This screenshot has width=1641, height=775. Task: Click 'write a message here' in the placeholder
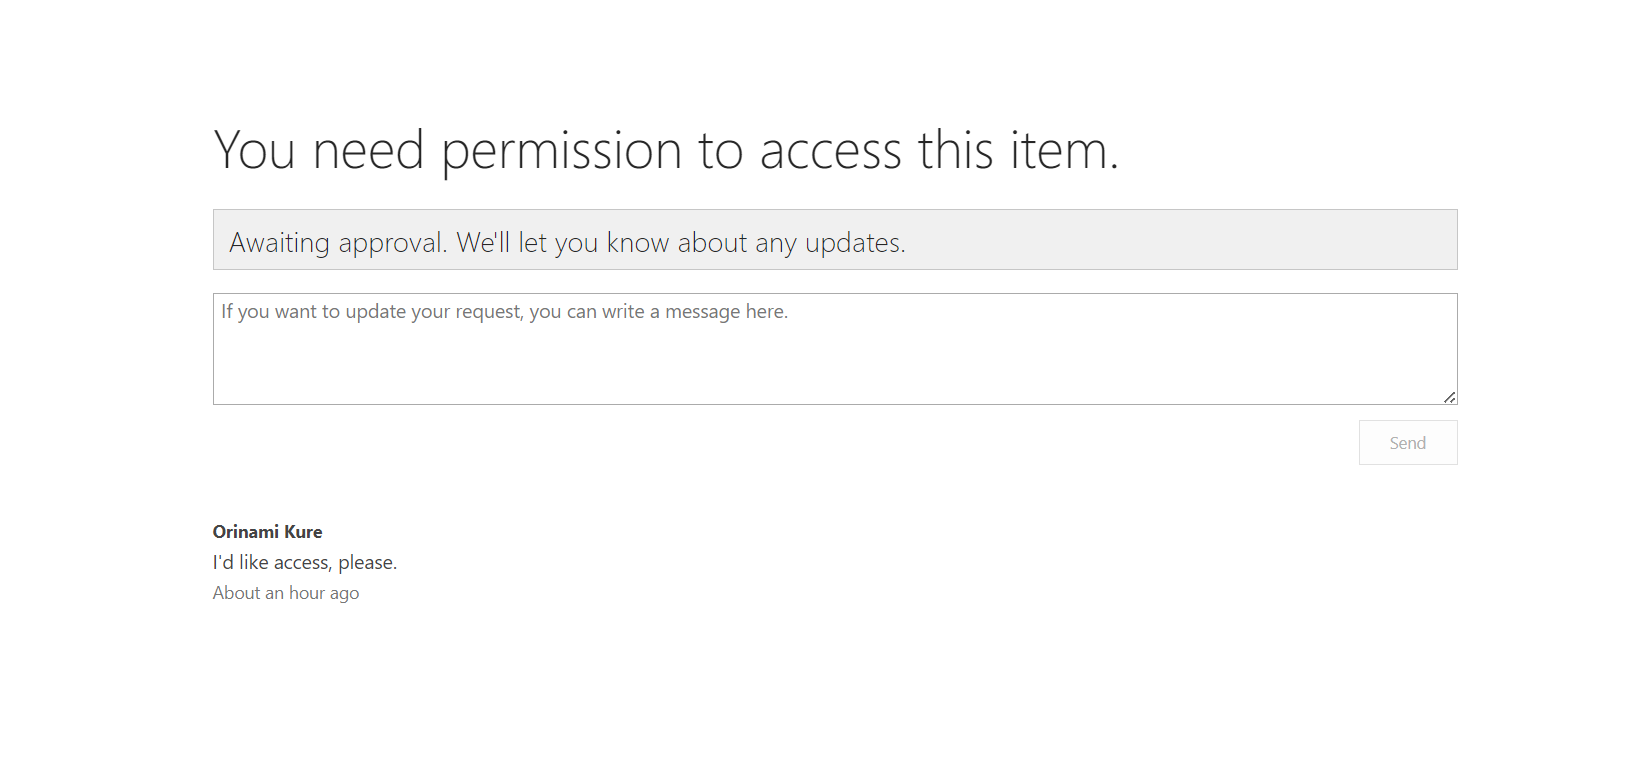pos(694,312)
